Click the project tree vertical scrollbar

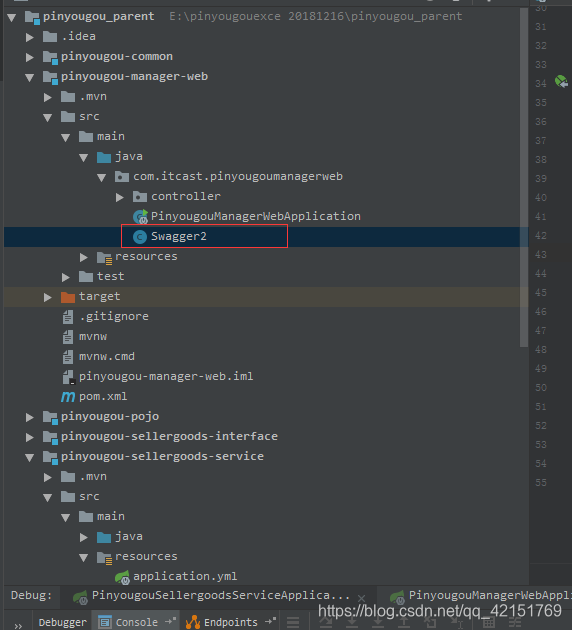[x=523, y=177]
